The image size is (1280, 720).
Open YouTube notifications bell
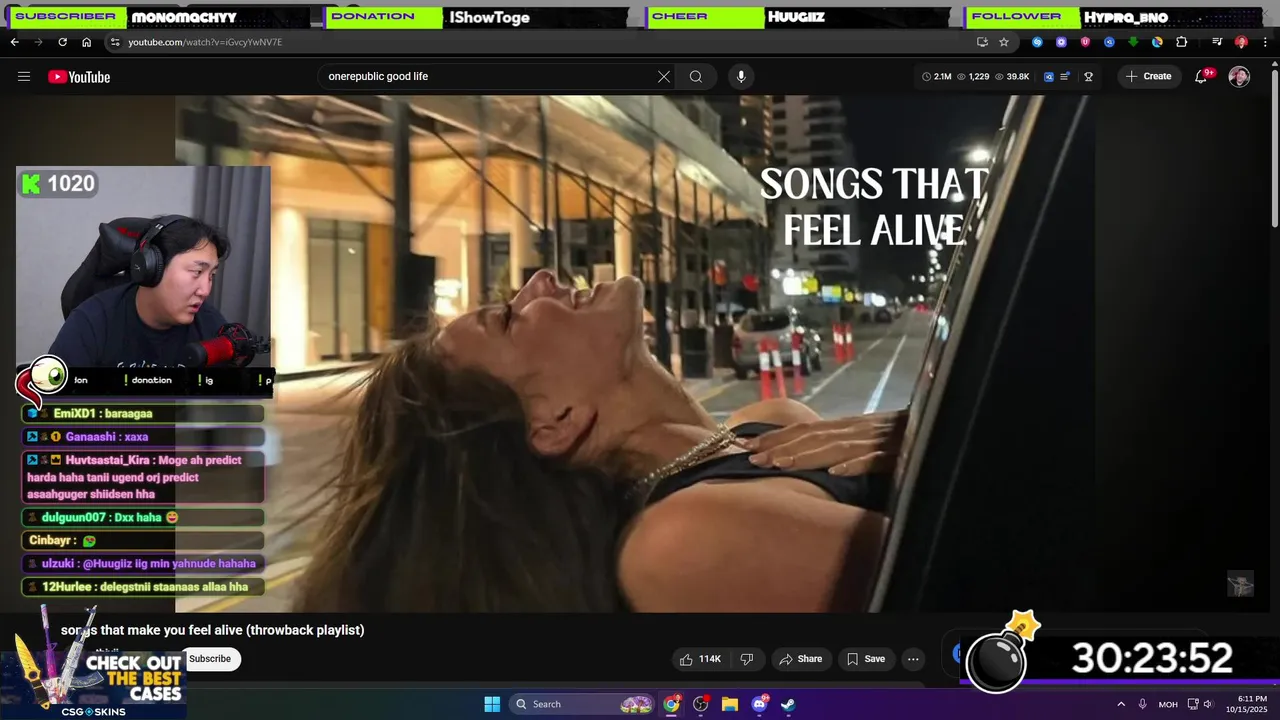[1201, 77]
